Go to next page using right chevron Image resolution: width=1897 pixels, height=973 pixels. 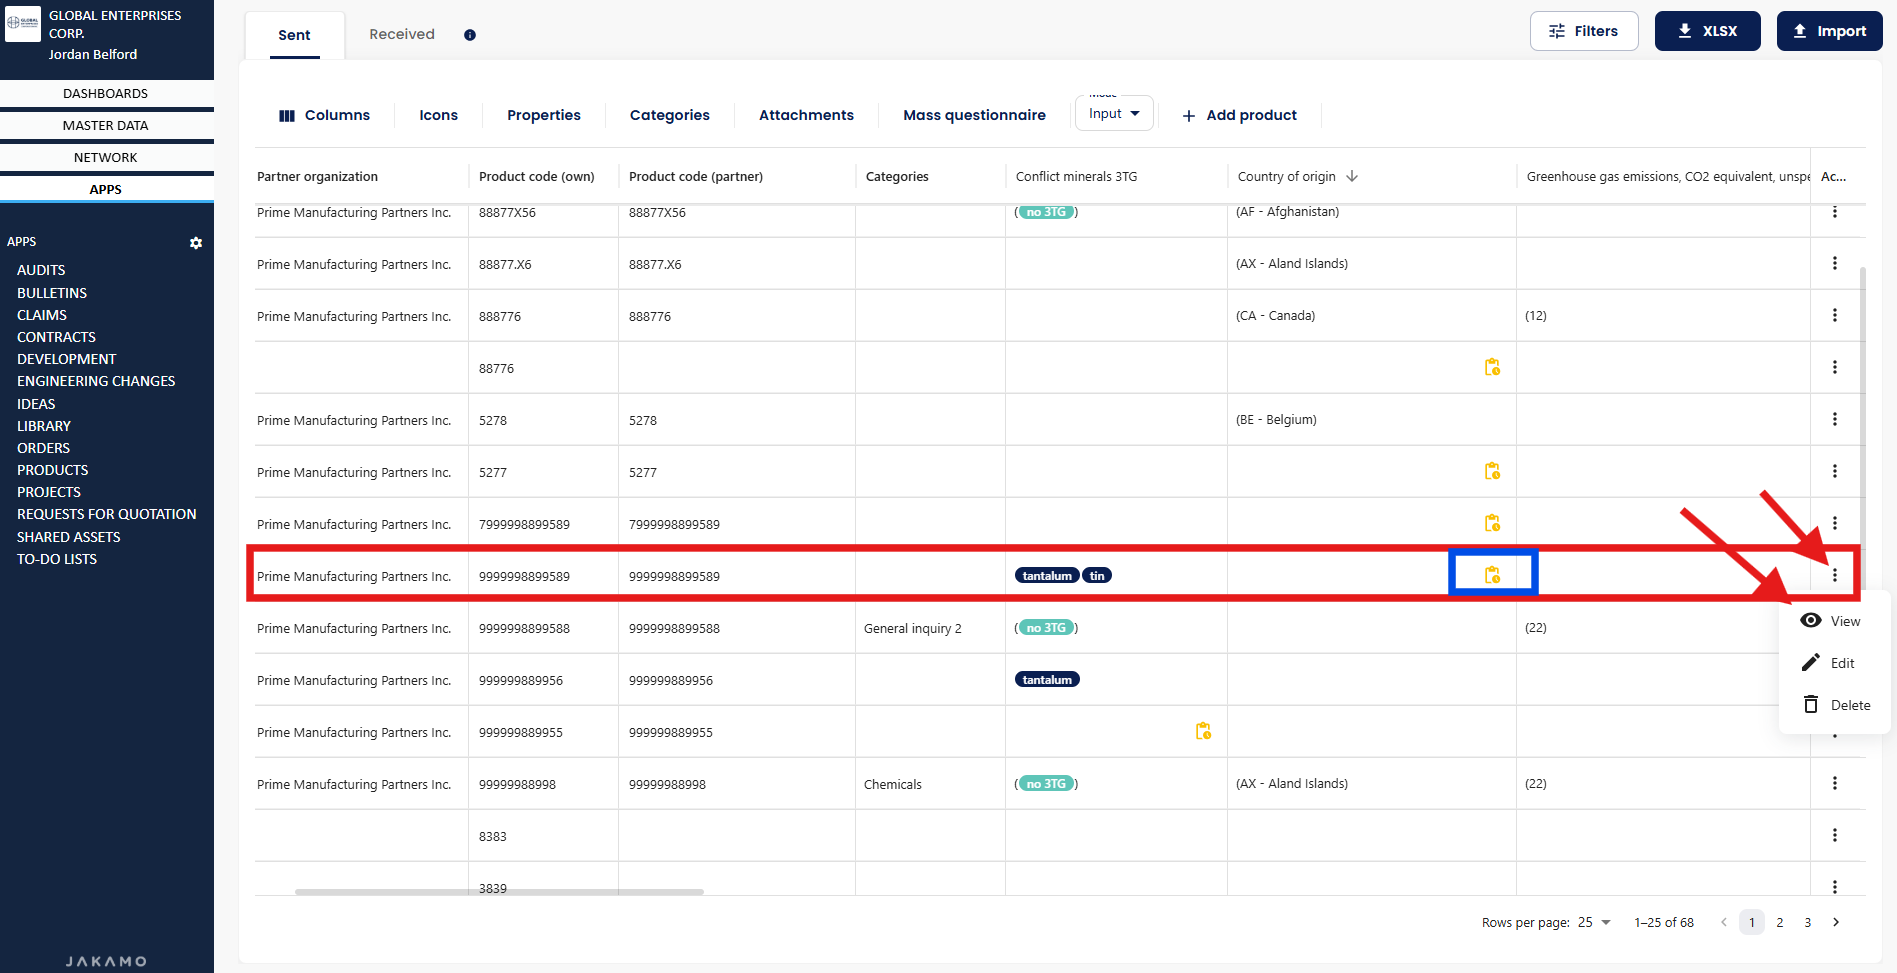1836,922
